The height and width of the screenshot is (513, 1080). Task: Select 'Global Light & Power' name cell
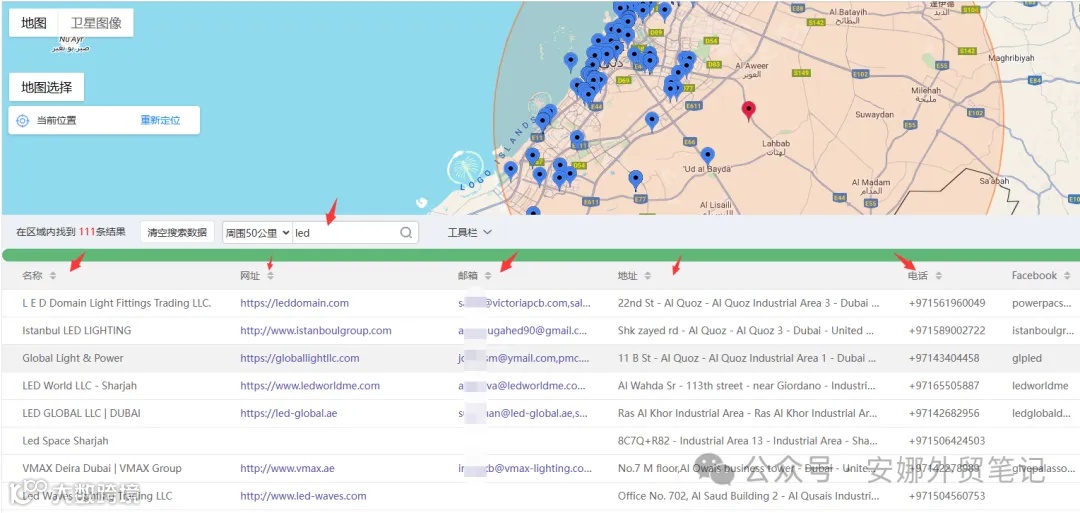tap(73, 358)
